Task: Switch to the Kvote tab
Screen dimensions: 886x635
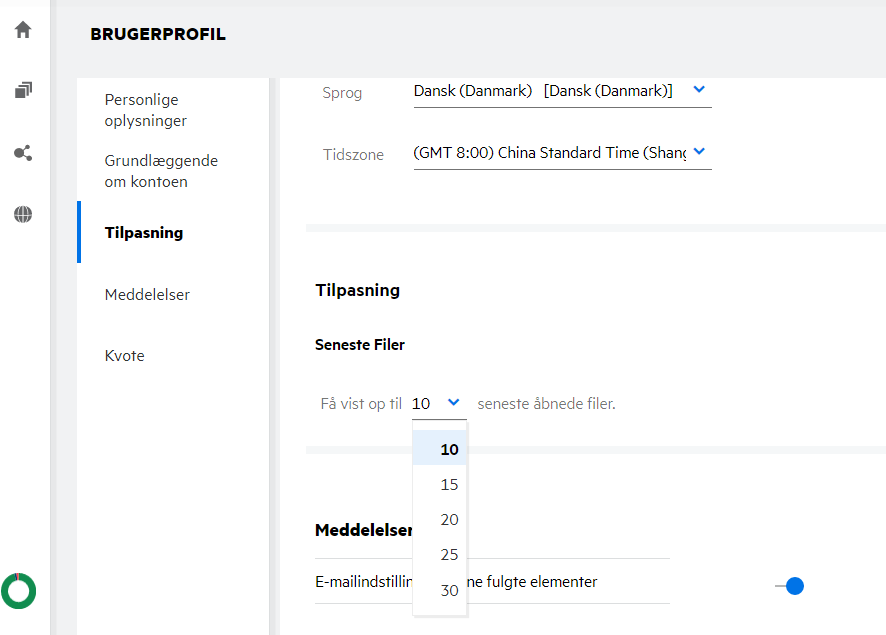Action: 125,356
